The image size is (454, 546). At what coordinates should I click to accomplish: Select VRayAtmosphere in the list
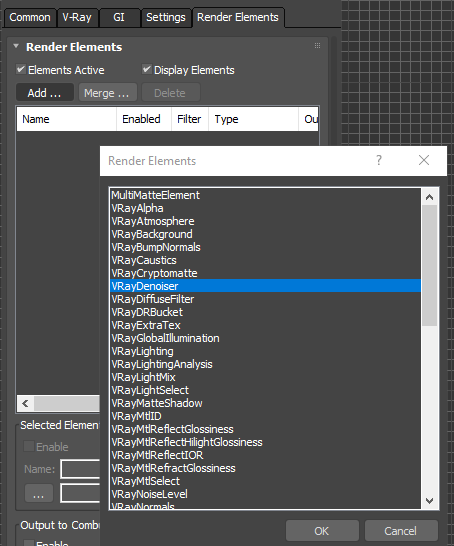[x=265, y=221]
